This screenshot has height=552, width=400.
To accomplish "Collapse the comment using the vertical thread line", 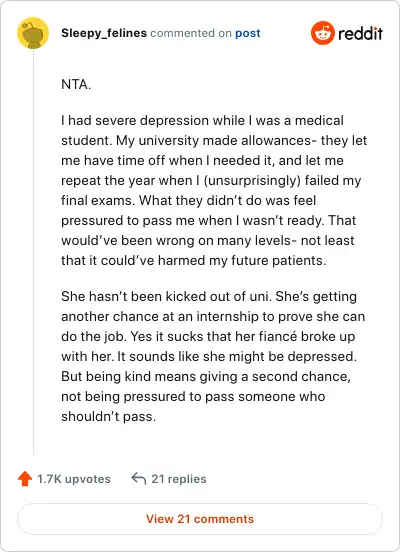I will point(33,252).
